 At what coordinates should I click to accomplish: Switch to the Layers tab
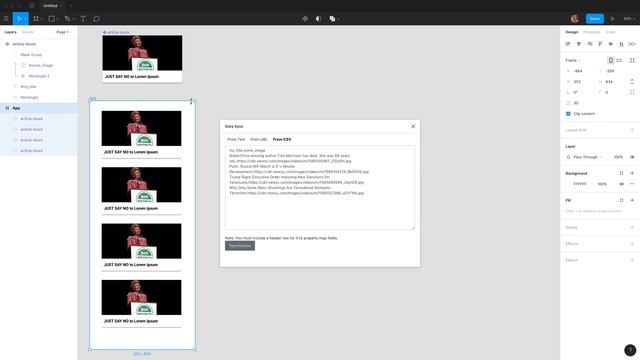10,32
